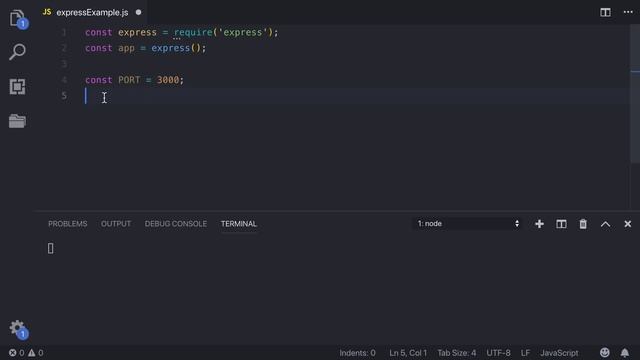Click Ln 5, Col 1 in status bar
This screenshot has height=360, width=640.
click(x=408, y=353)
